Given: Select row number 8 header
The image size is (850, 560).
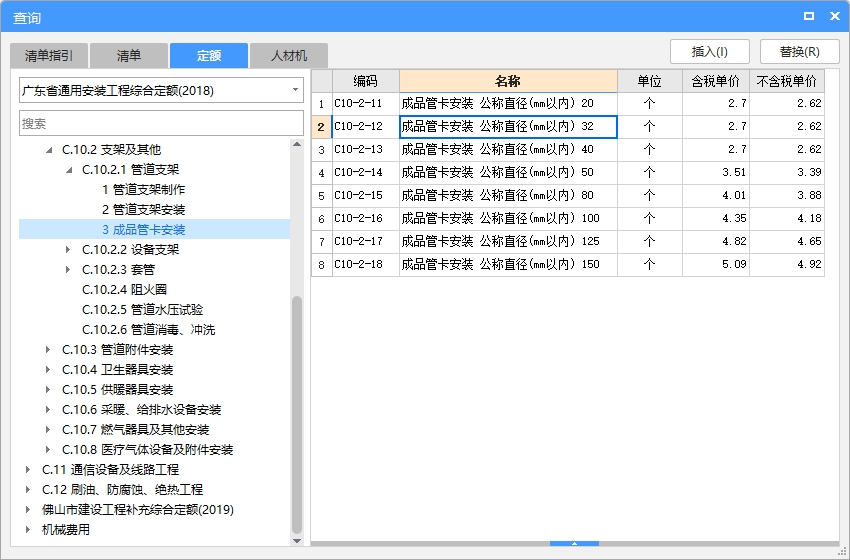Looking at the screenshot, I should (x=321, y=265).
